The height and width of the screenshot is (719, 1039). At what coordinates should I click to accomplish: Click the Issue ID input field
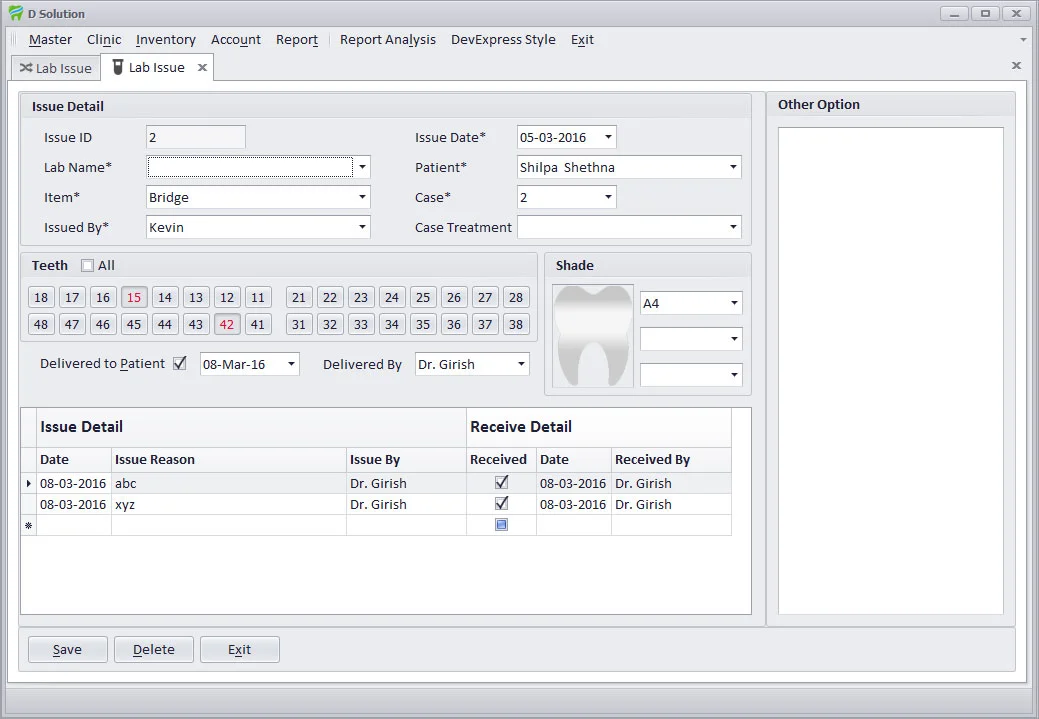pyautogui.click(x=195, y=137)
